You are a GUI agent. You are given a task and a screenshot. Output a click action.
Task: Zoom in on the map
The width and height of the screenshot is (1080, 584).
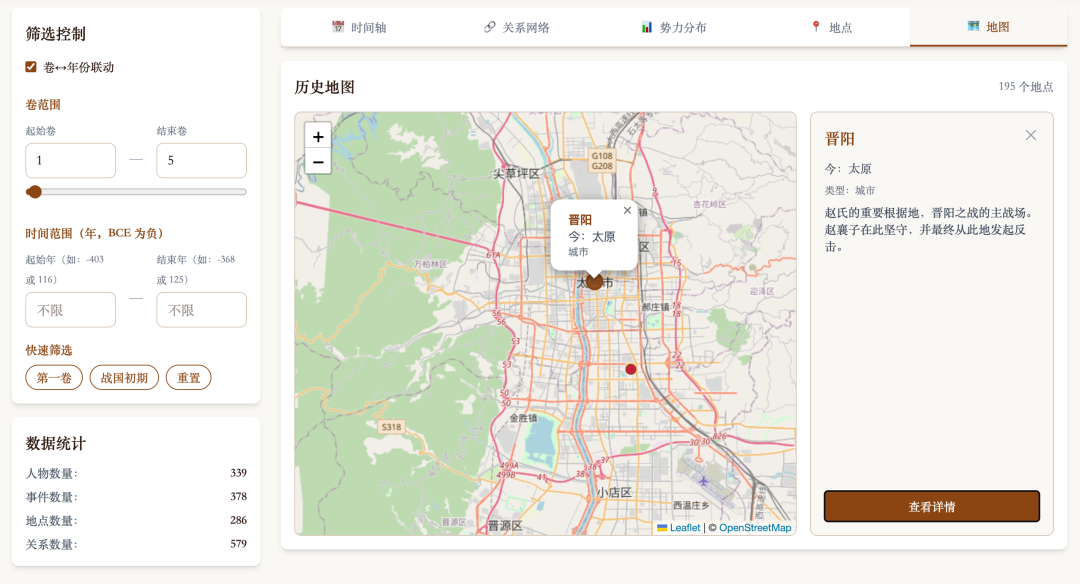tap(318, 136)
